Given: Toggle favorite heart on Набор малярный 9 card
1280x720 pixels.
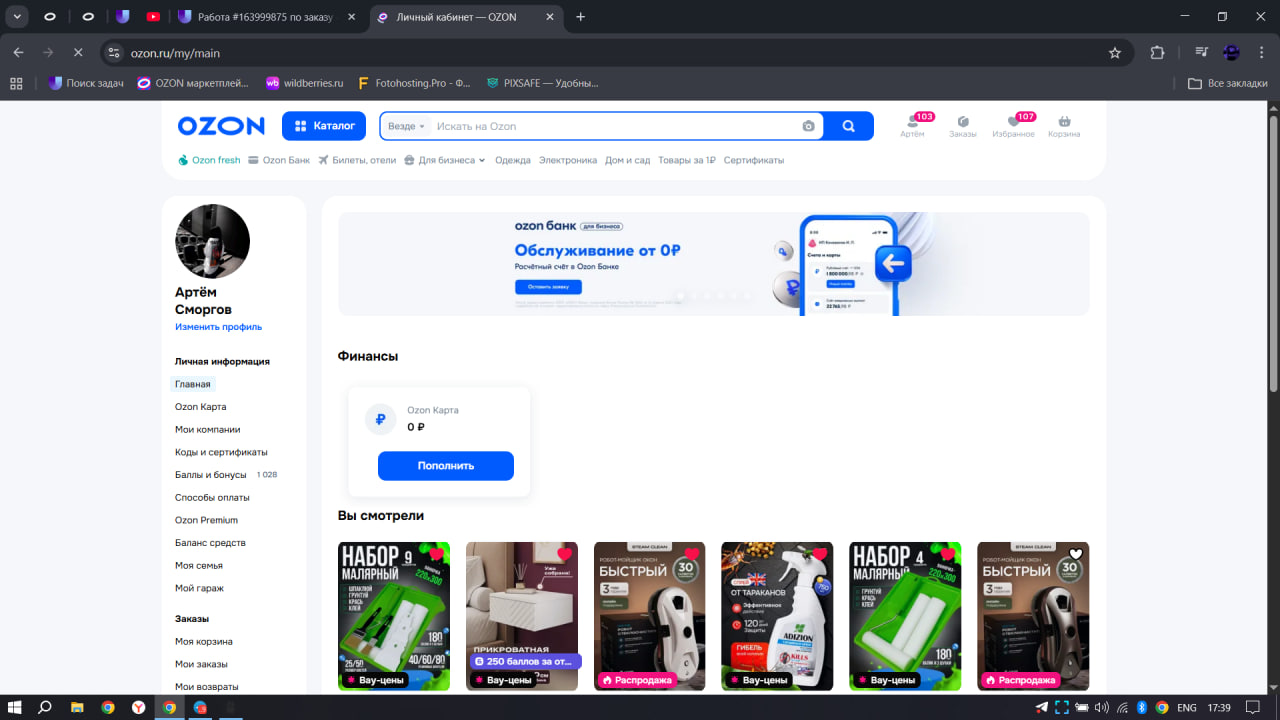Looking at the screenshot, I should [x=436, y=554].
